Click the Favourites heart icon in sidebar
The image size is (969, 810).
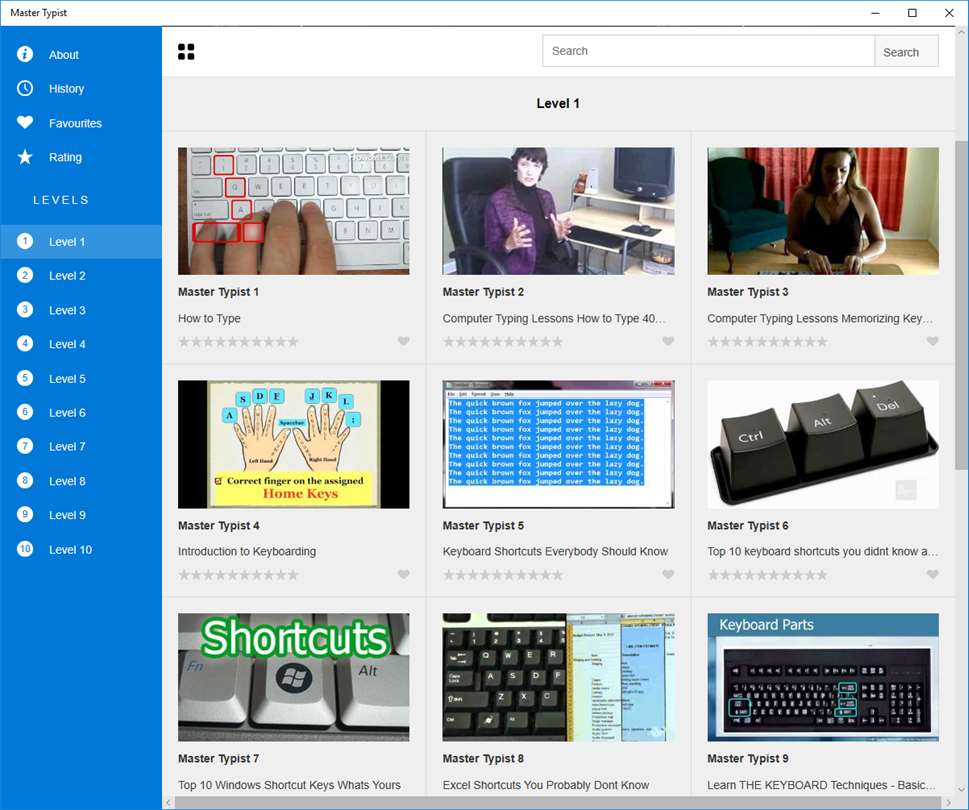coord(25,122)
